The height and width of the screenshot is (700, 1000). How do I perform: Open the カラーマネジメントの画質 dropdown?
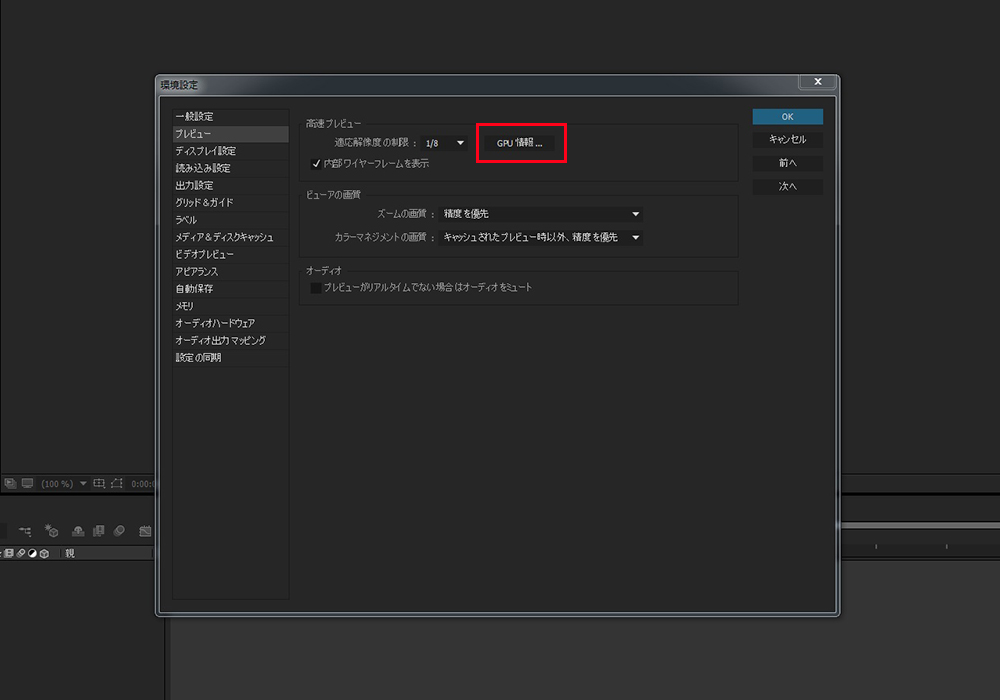click(539, 237)
